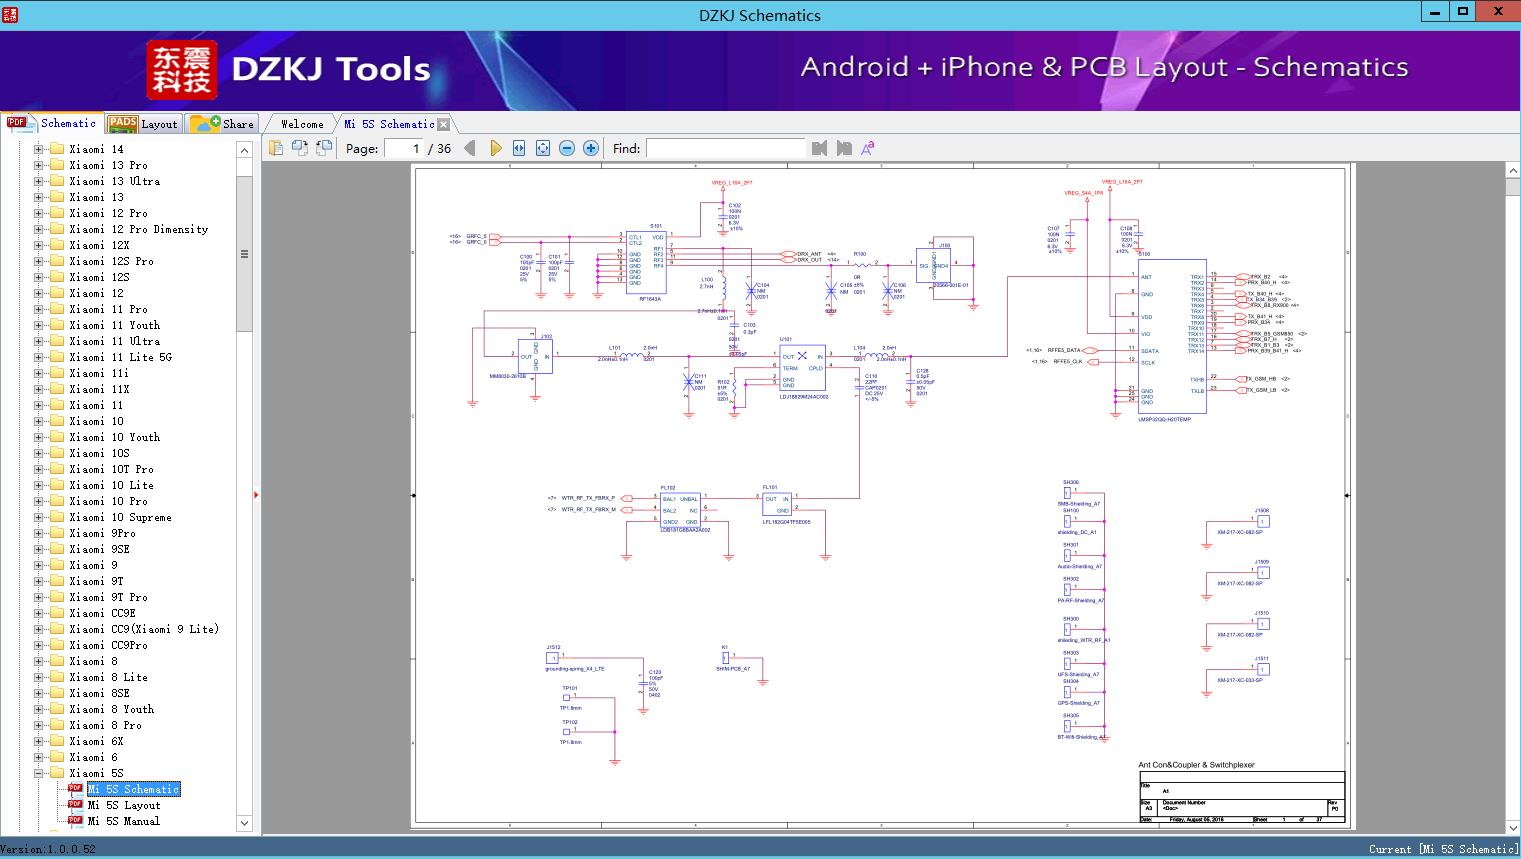Image resolution: width=1521 pixels, height=859 pixels.
Task: Expand the Xiaomi 8 Pro tree node
Action: (x=39, y=725)
